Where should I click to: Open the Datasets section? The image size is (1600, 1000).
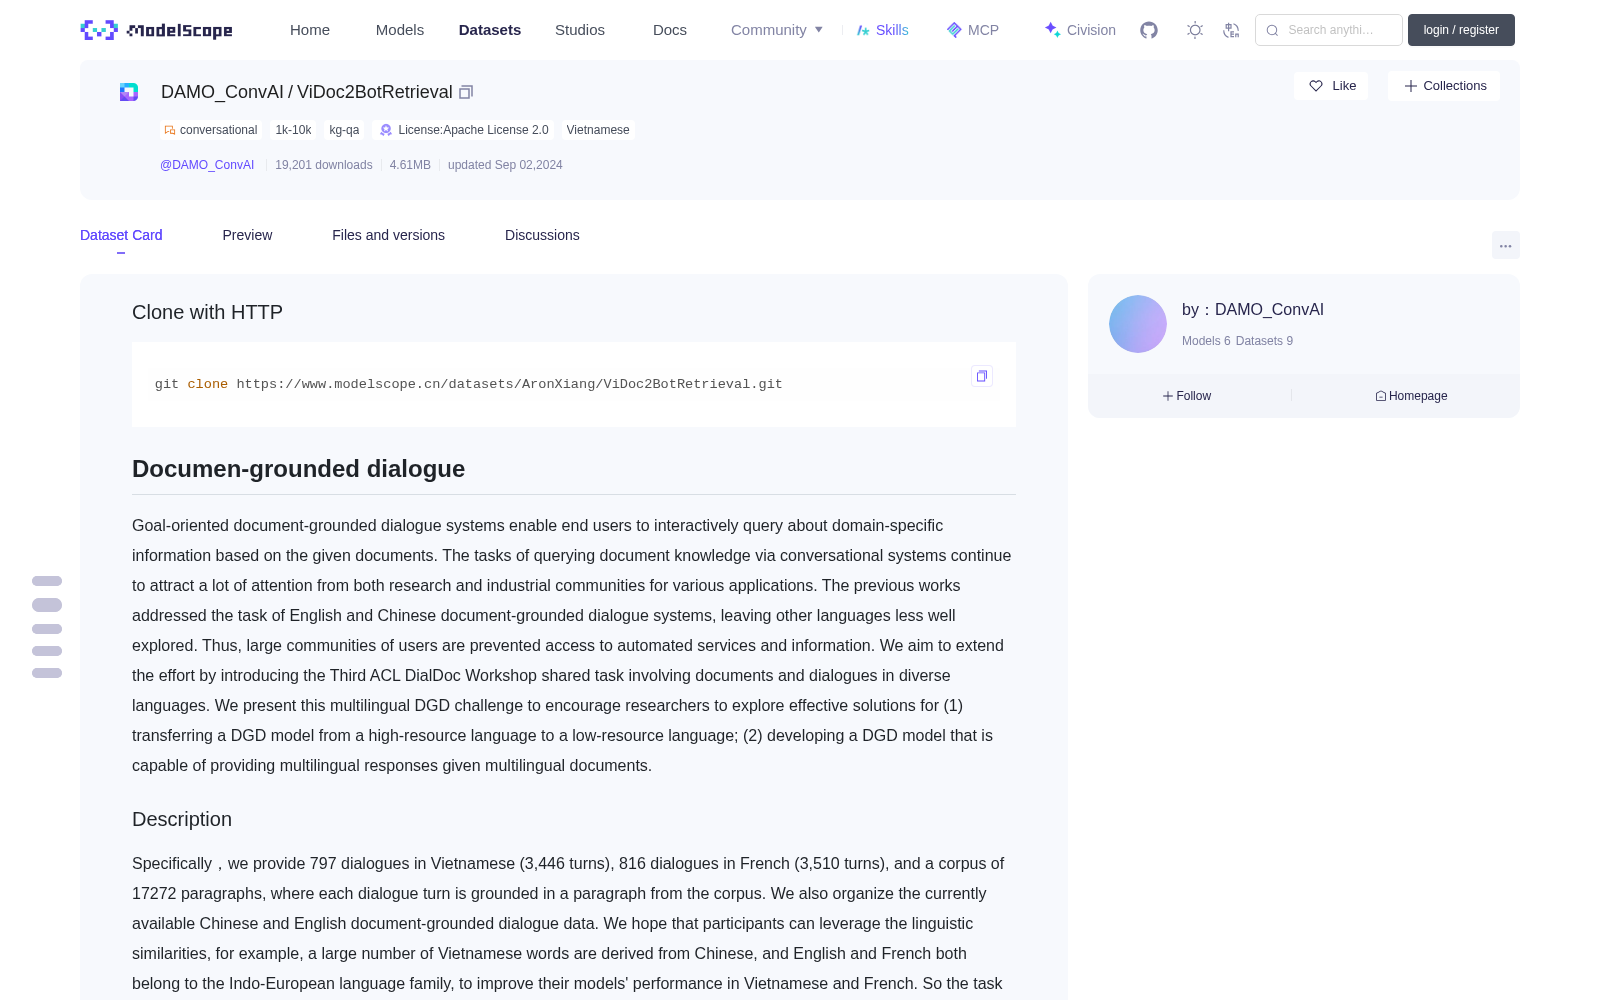pyautogui.click(x=490, y=30)
